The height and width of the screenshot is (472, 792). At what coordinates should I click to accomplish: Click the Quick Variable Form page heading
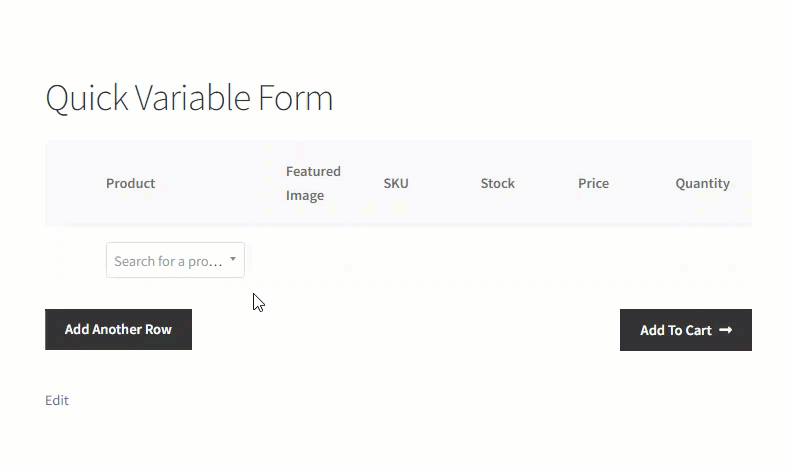[189, 98]
